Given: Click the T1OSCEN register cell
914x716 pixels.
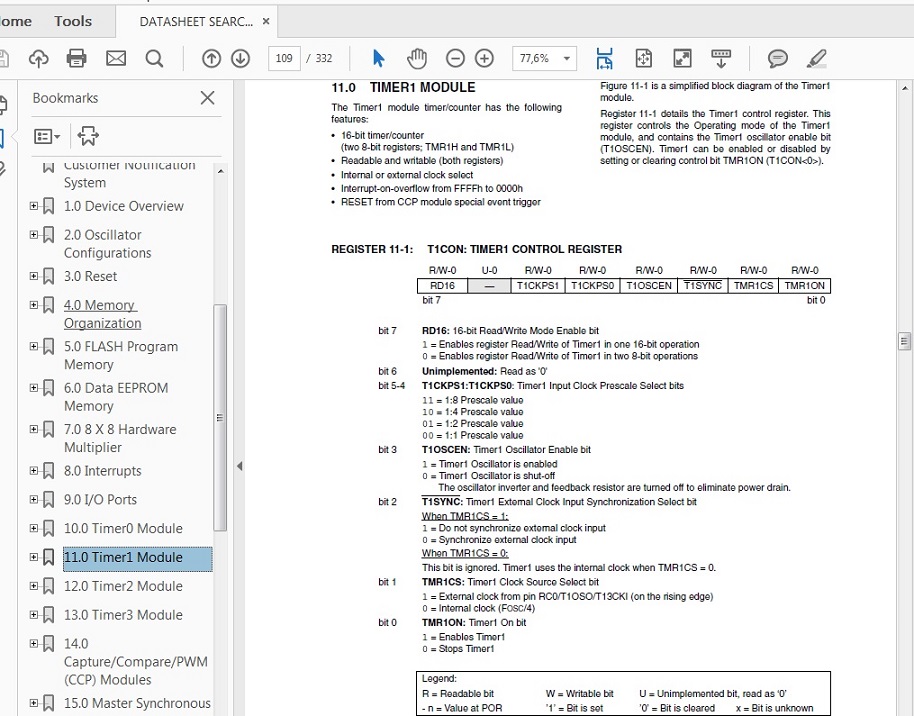Looking at the screenshot, I should (x=649, y=286).
